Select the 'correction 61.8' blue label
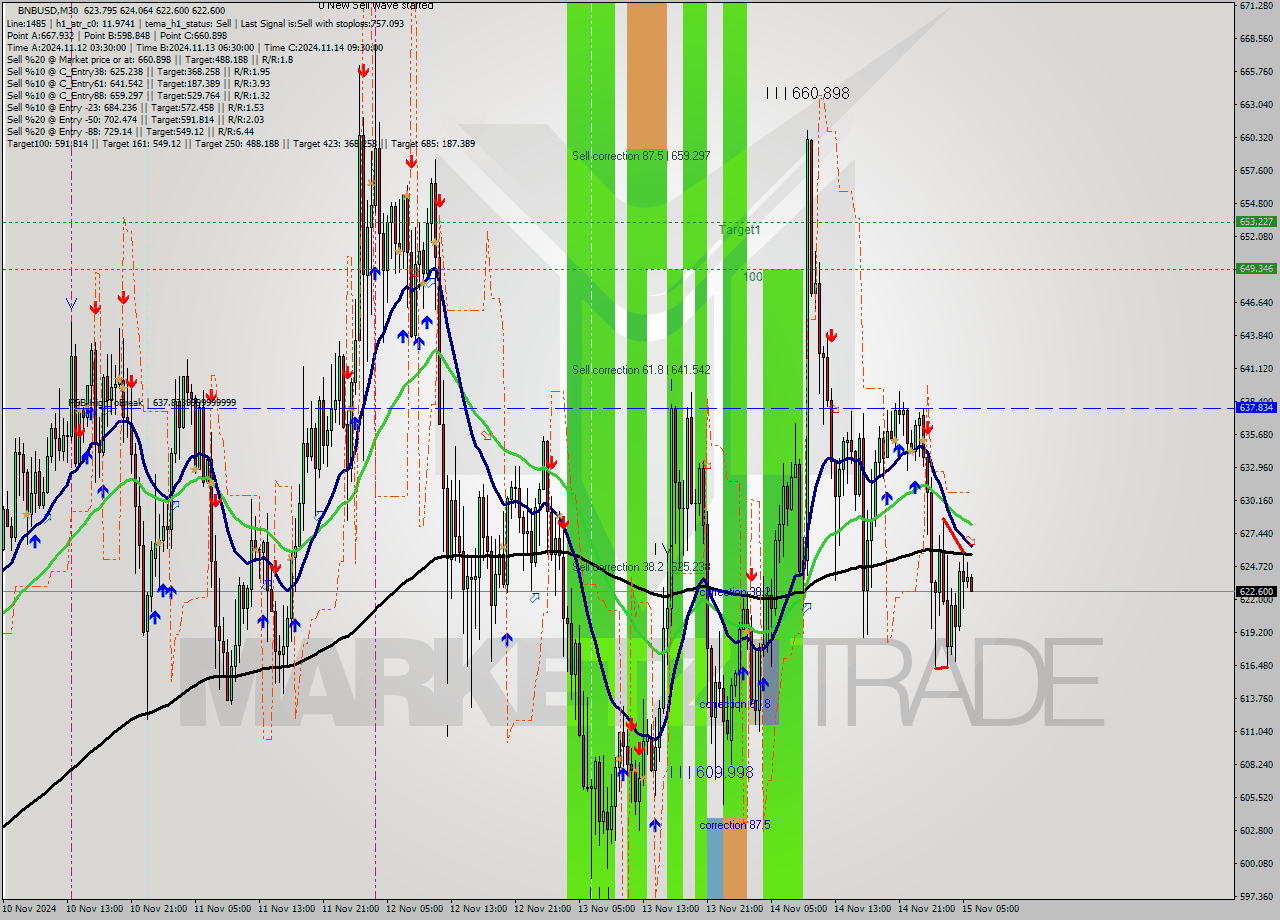This screenshot has width=1280, height=920. pos(735,704)
